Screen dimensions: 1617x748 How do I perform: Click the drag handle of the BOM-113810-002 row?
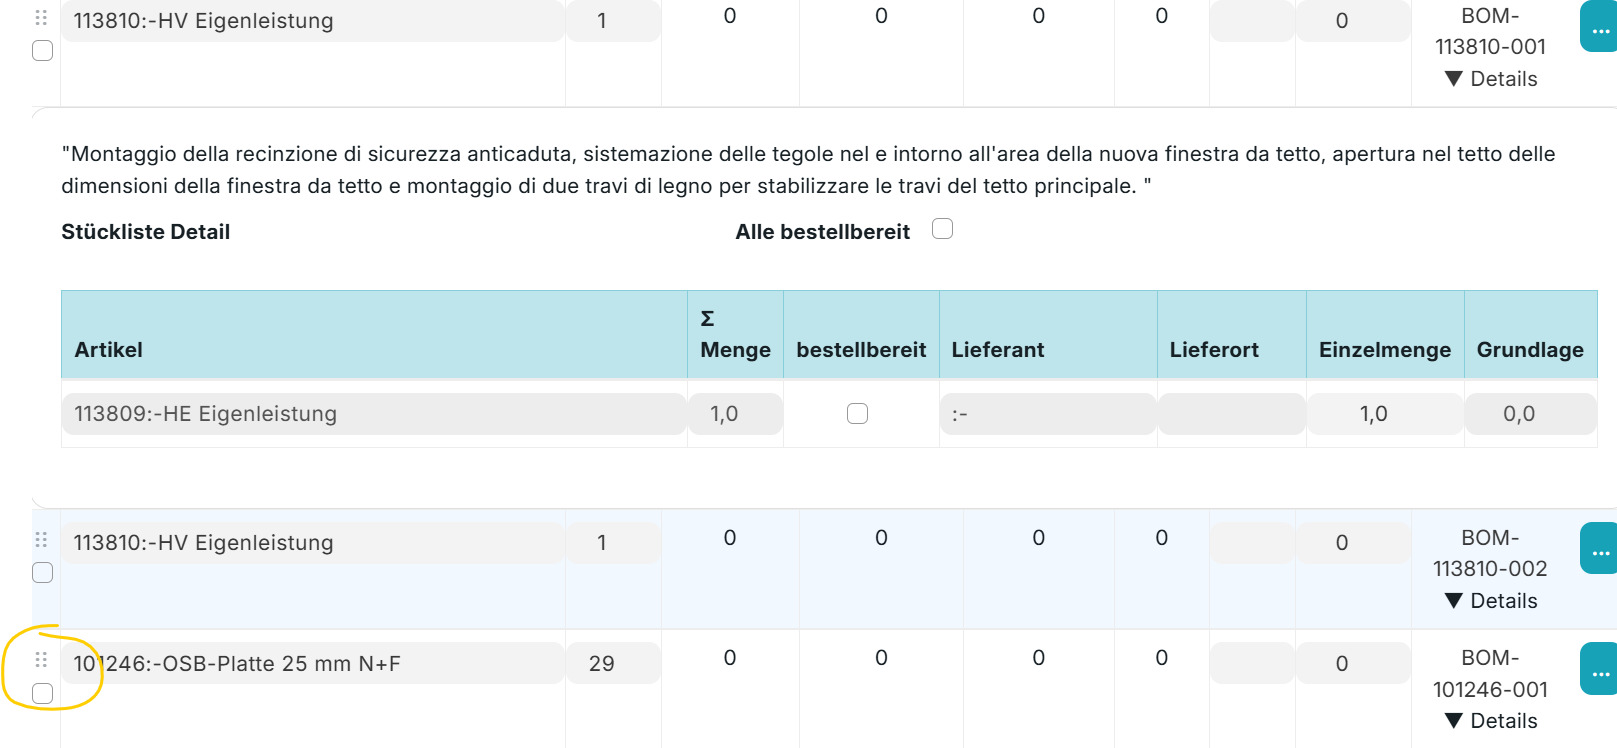[x=42, y=540]
